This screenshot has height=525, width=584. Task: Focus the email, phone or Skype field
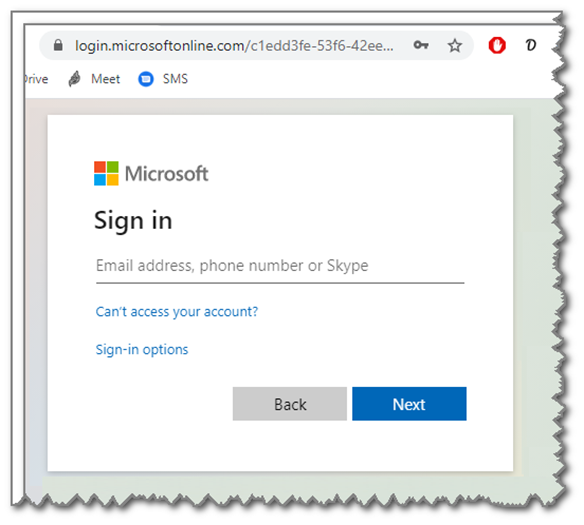[280, 266]
